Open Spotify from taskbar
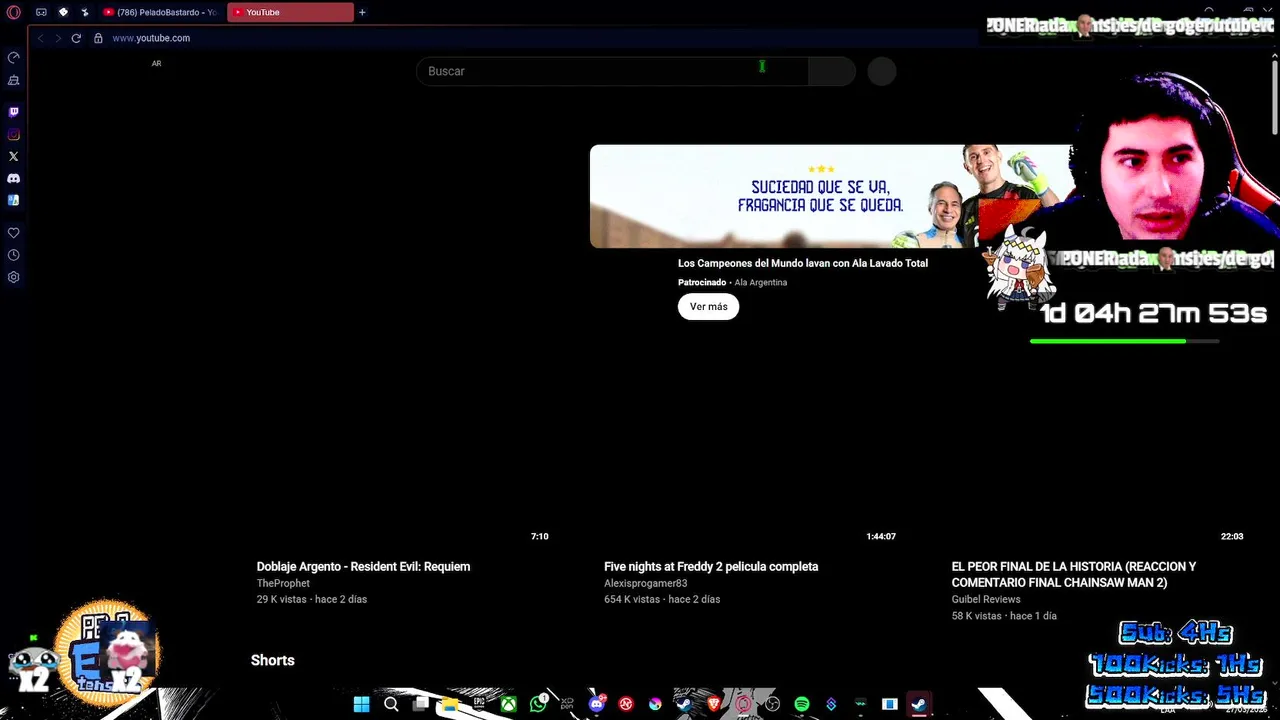1280x720 pixels. coord(802,704)
